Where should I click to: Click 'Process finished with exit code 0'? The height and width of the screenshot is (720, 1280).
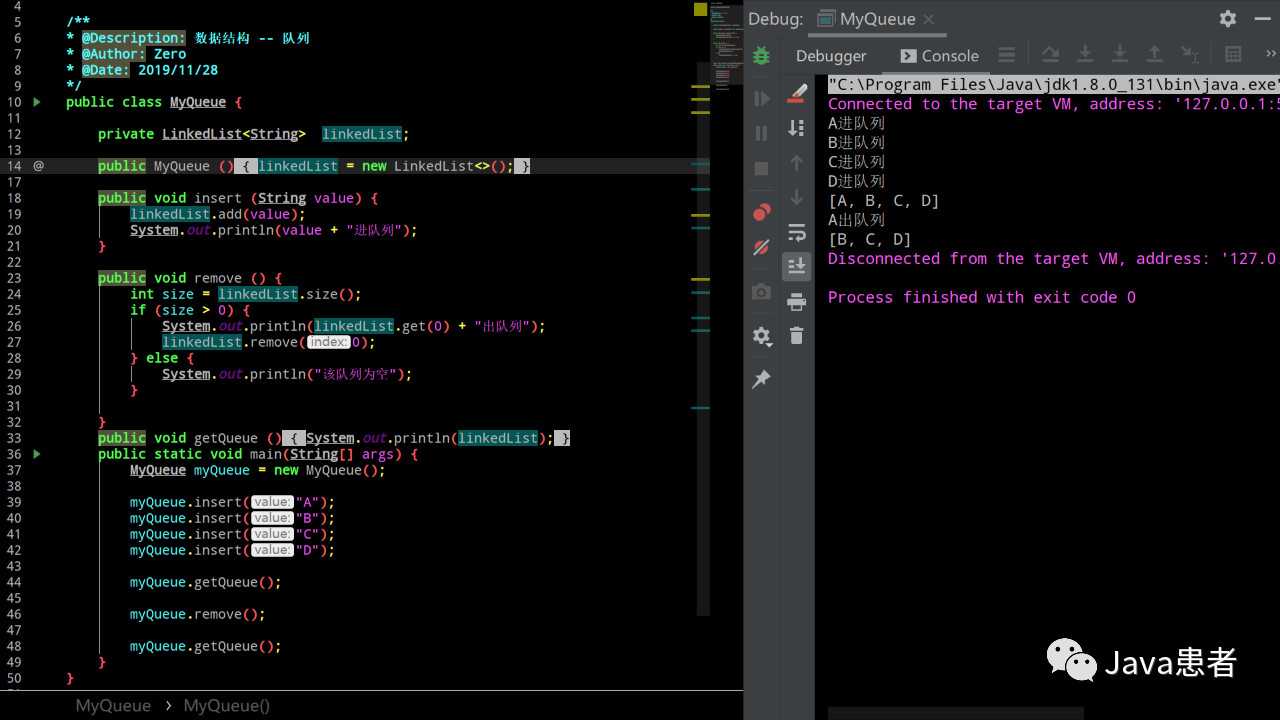(x=982, y=298)
